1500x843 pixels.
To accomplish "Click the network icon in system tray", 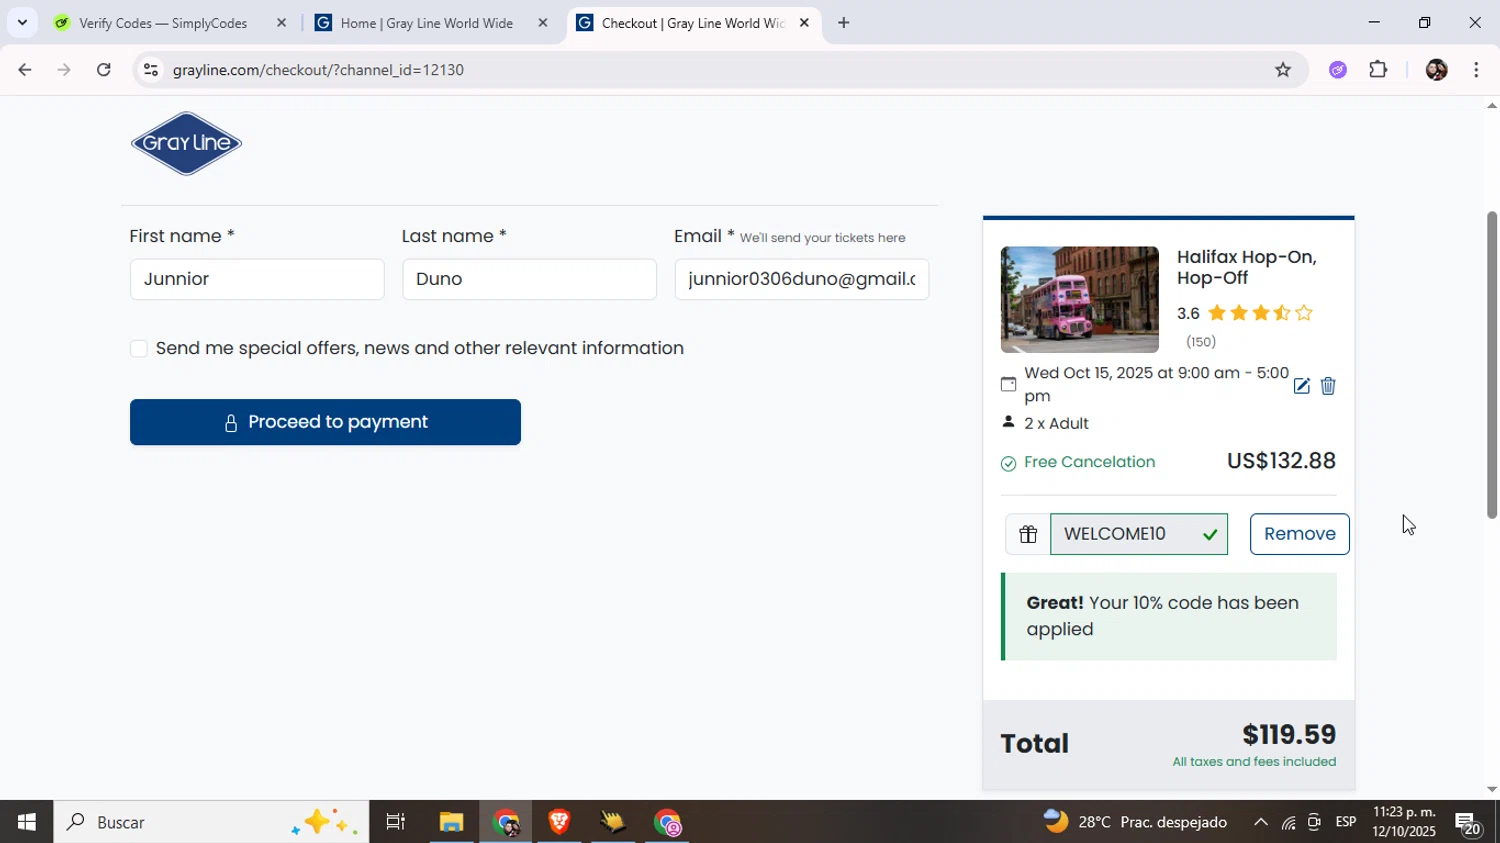I will (x=1288, y=823).
